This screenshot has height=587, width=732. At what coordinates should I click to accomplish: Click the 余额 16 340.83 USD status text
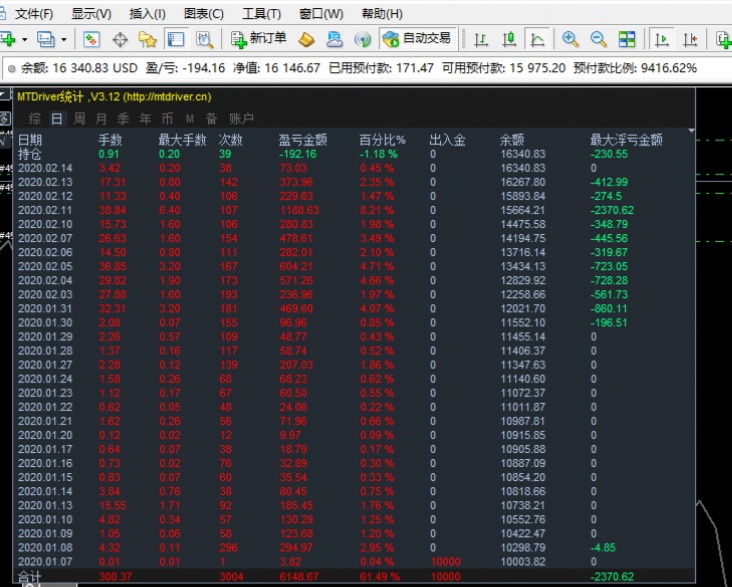(79, 68)
